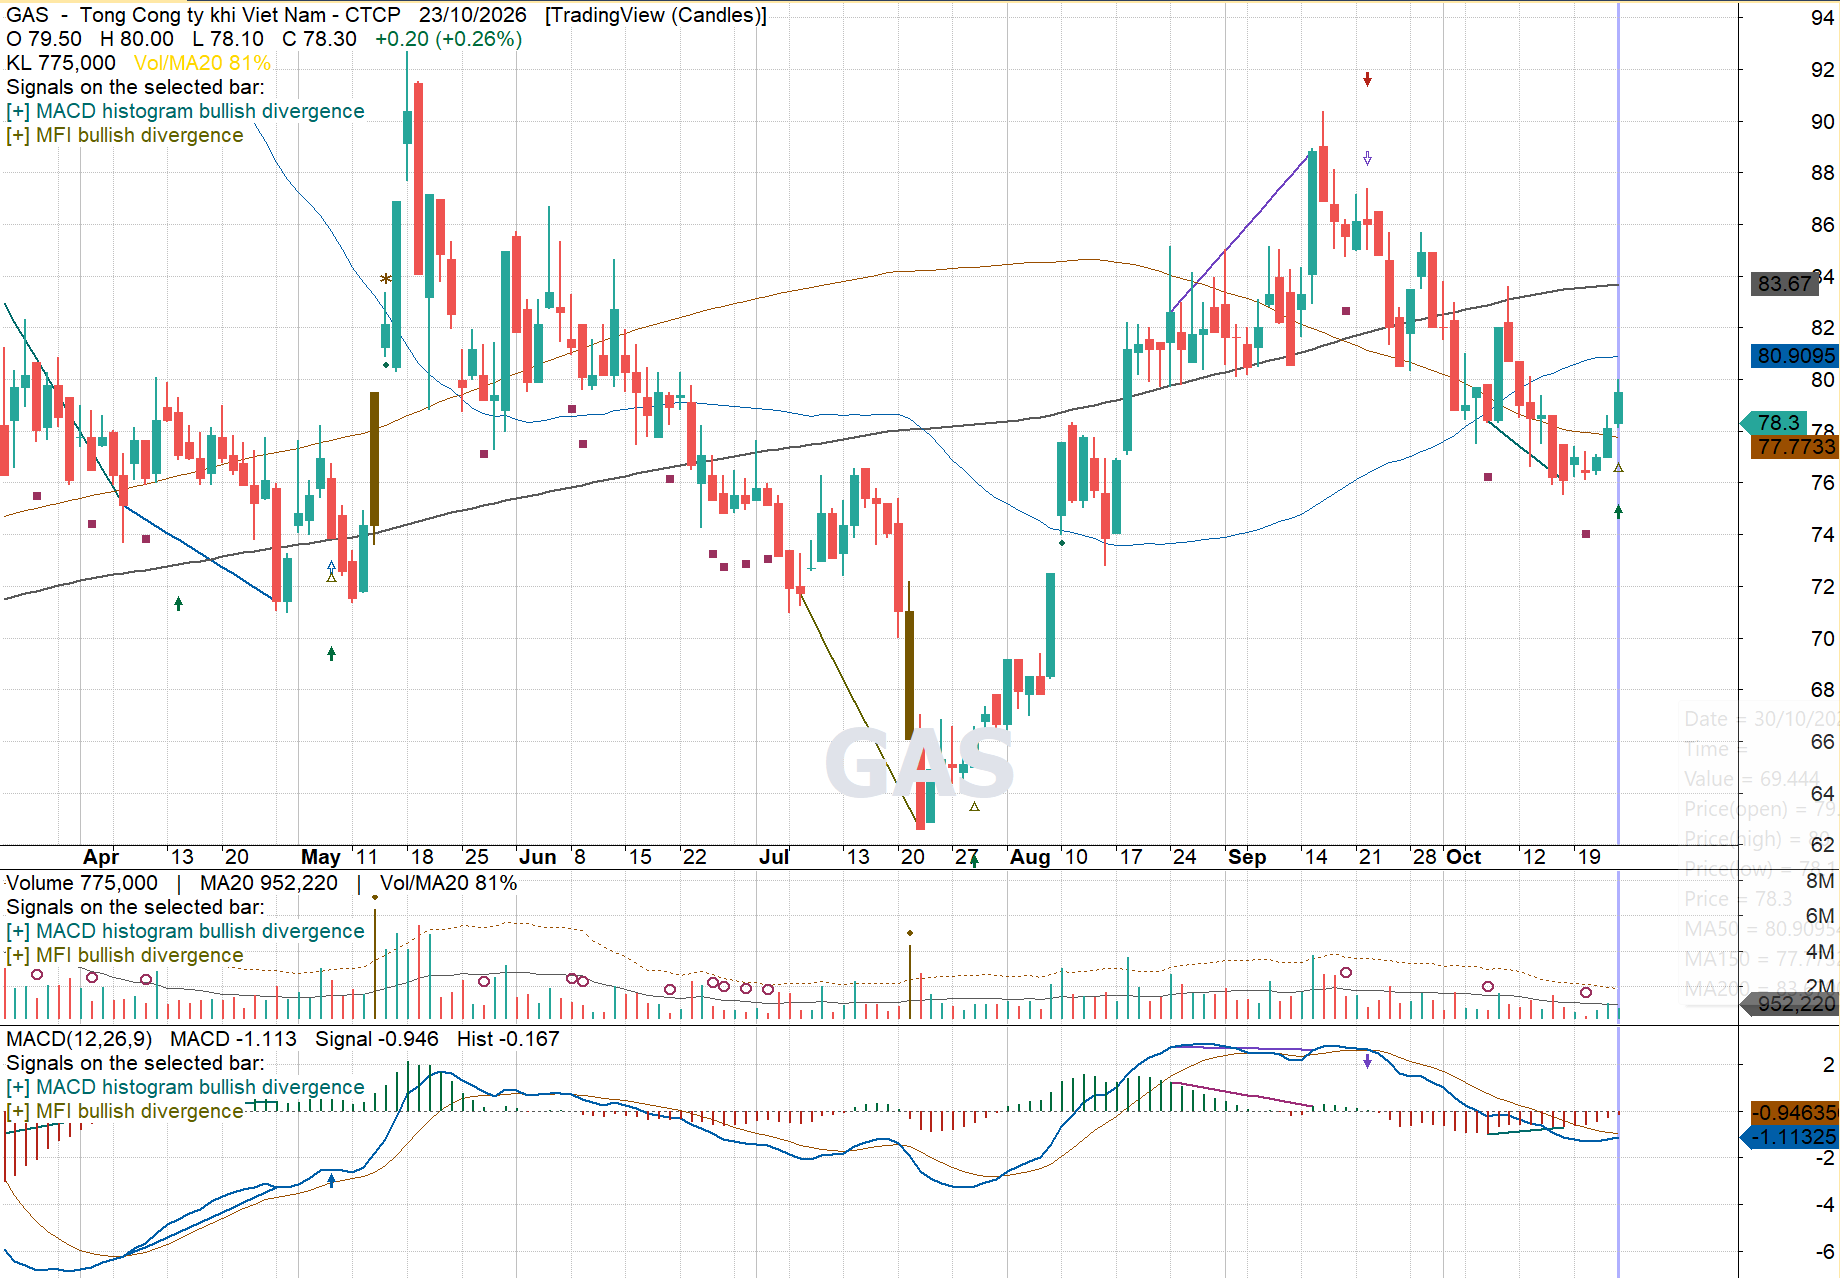The height and width of the screenshot is (1278, 1840).
Task: Click the Sep label on the date axis
Action: click(x=1247, y=857)
